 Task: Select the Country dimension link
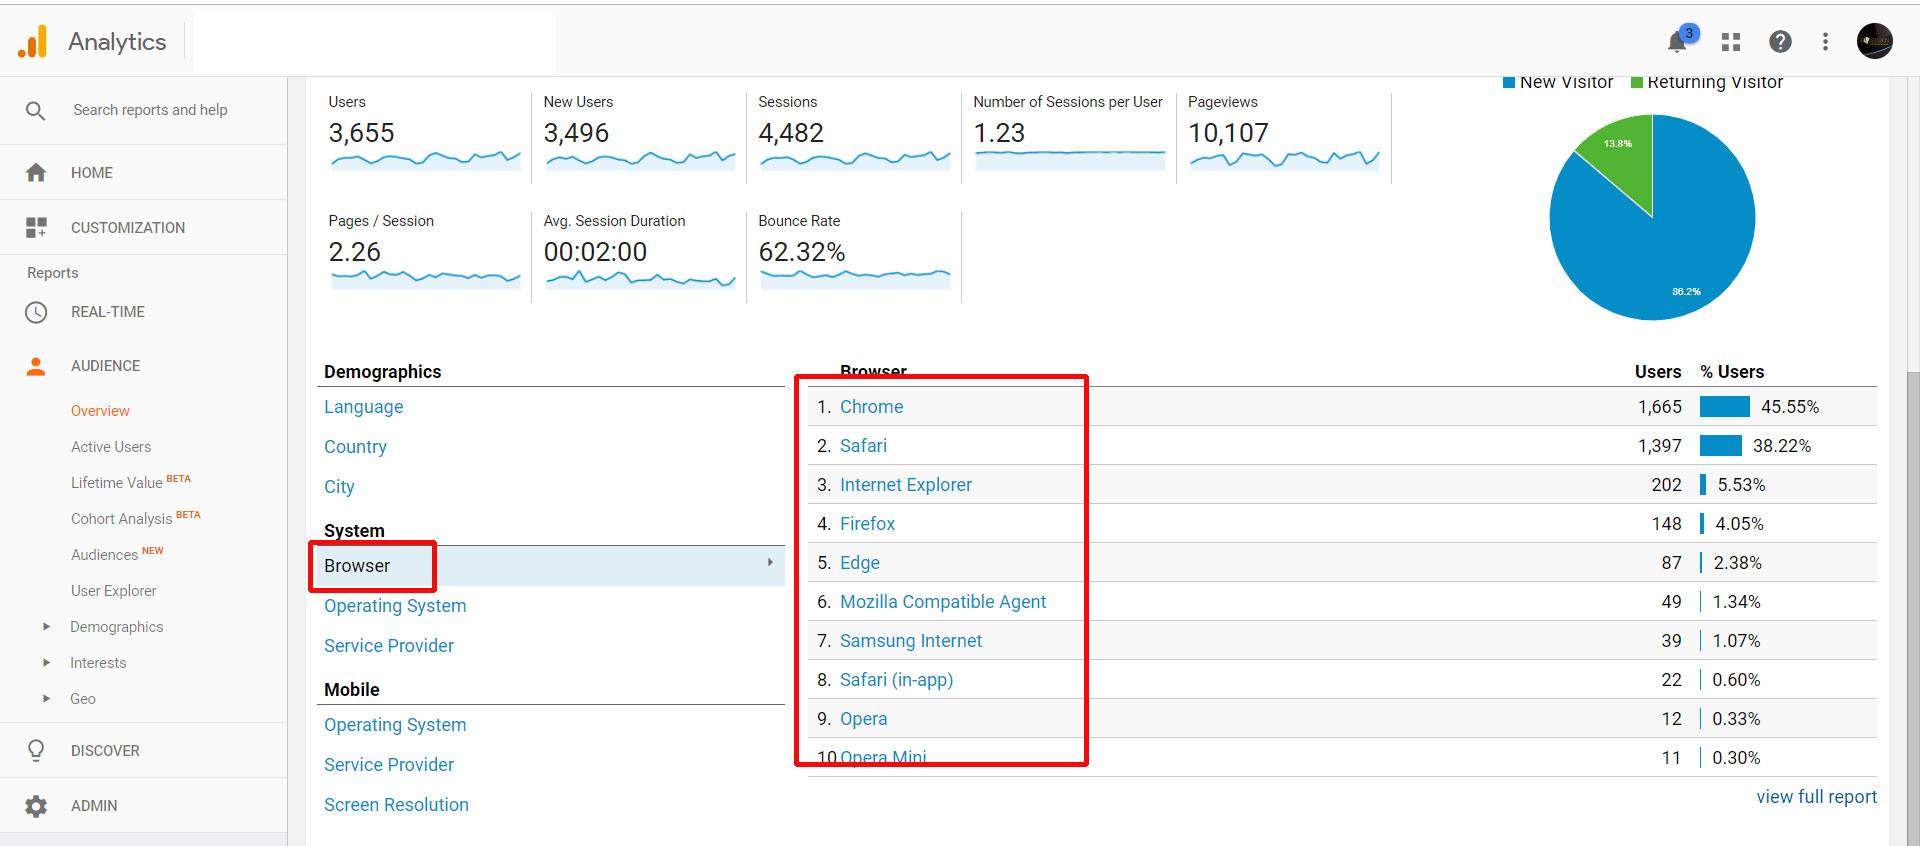coord(355,447)
